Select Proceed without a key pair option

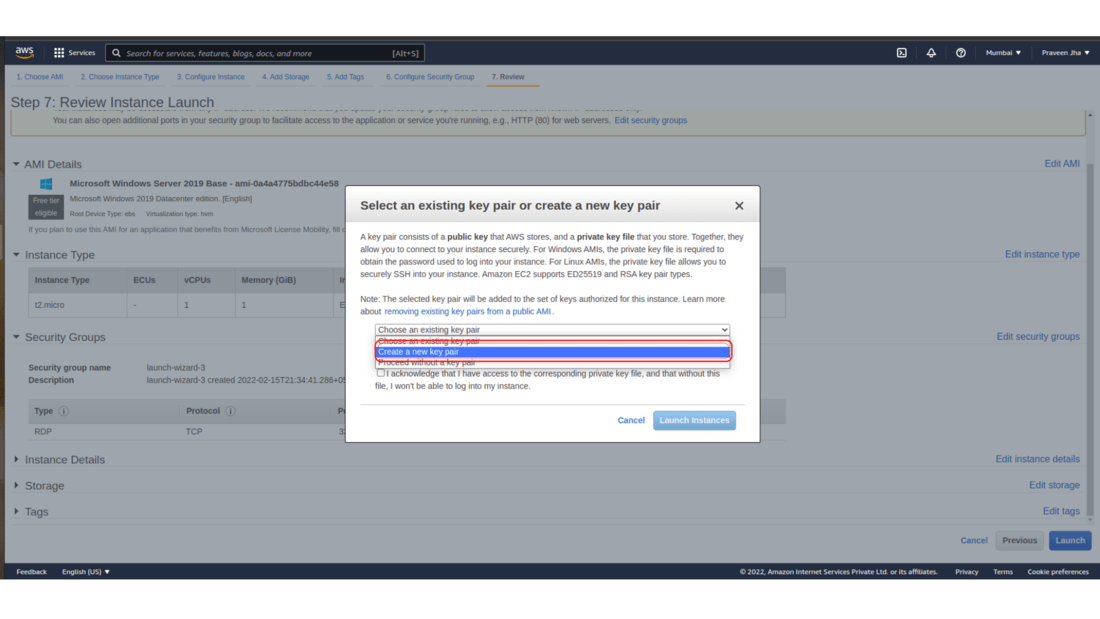552,363
